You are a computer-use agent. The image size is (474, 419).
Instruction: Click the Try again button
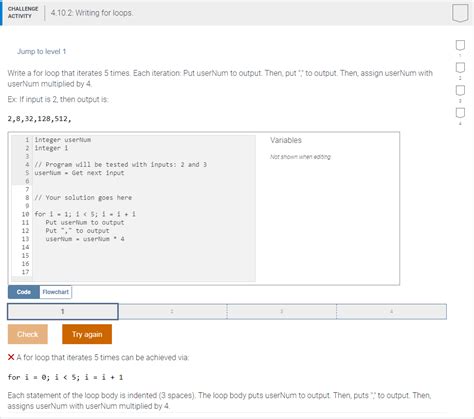(87, 334)
